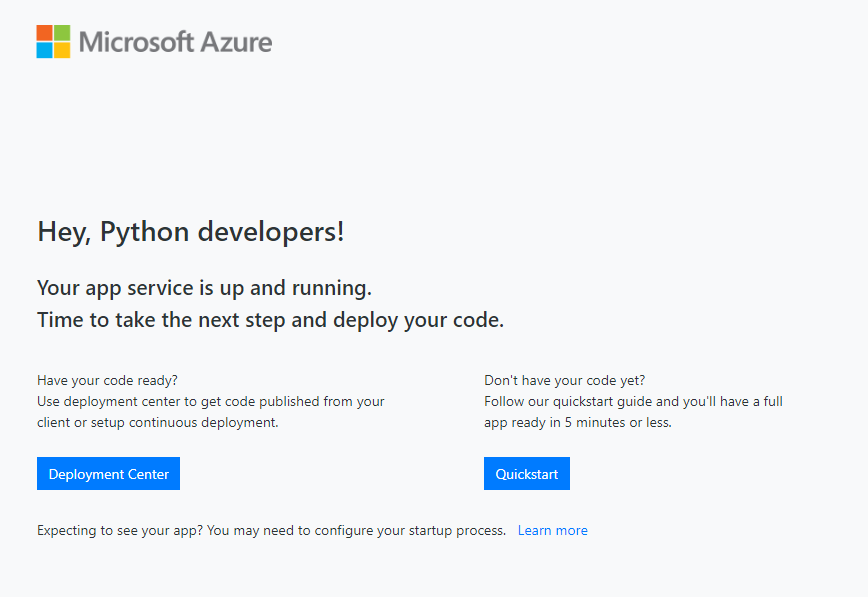Click the "Have your code ready?" text

107,380
